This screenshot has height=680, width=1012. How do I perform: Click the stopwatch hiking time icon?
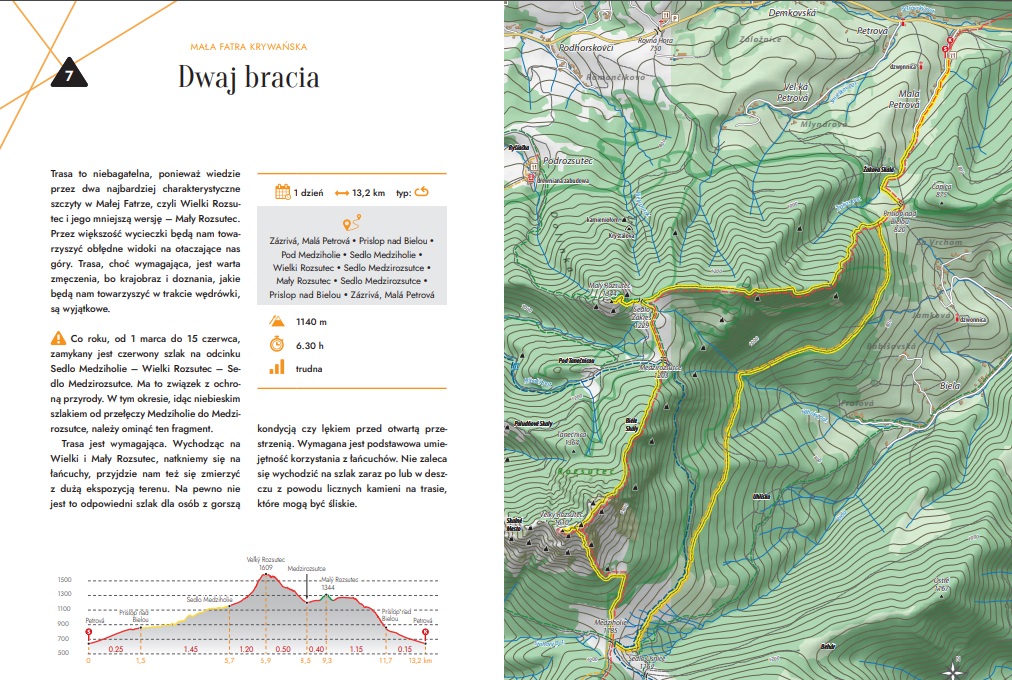(x=276, y=344)
